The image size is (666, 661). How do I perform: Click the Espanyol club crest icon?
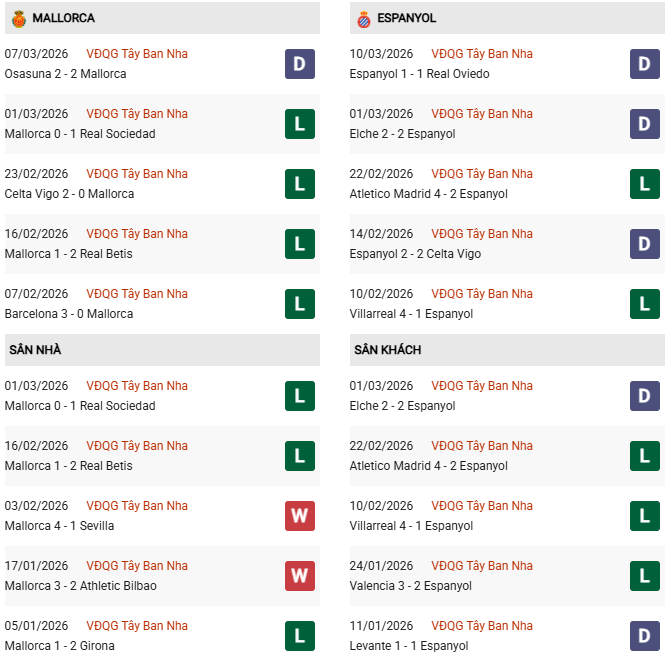[363, 18]
